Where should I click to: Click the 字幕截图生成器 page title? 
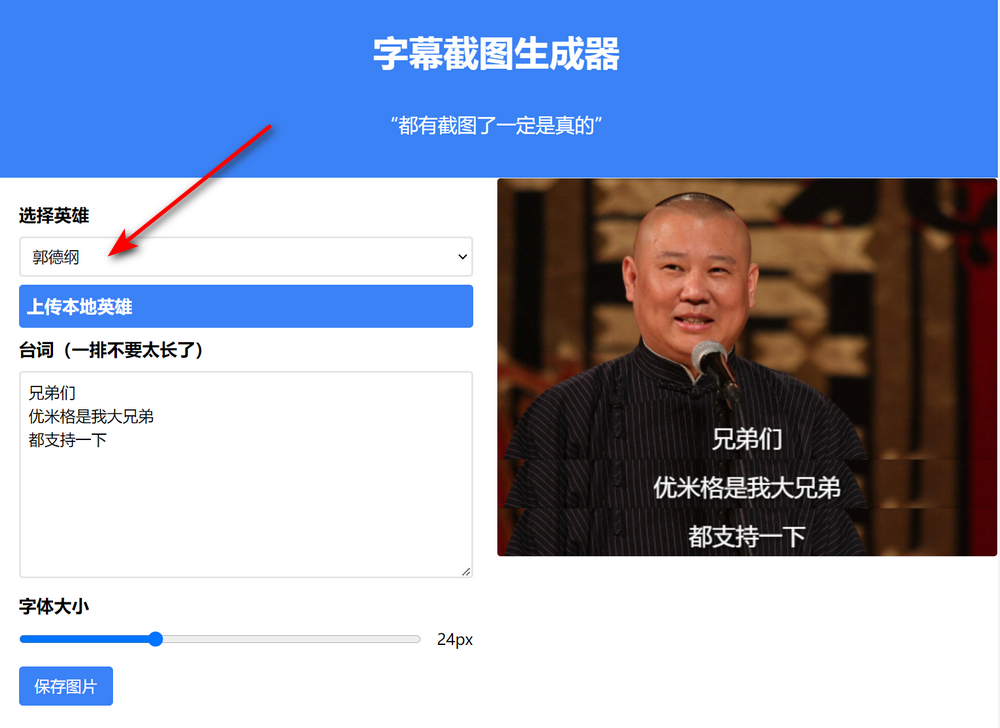pyautogui.click(x=497, y=54)
